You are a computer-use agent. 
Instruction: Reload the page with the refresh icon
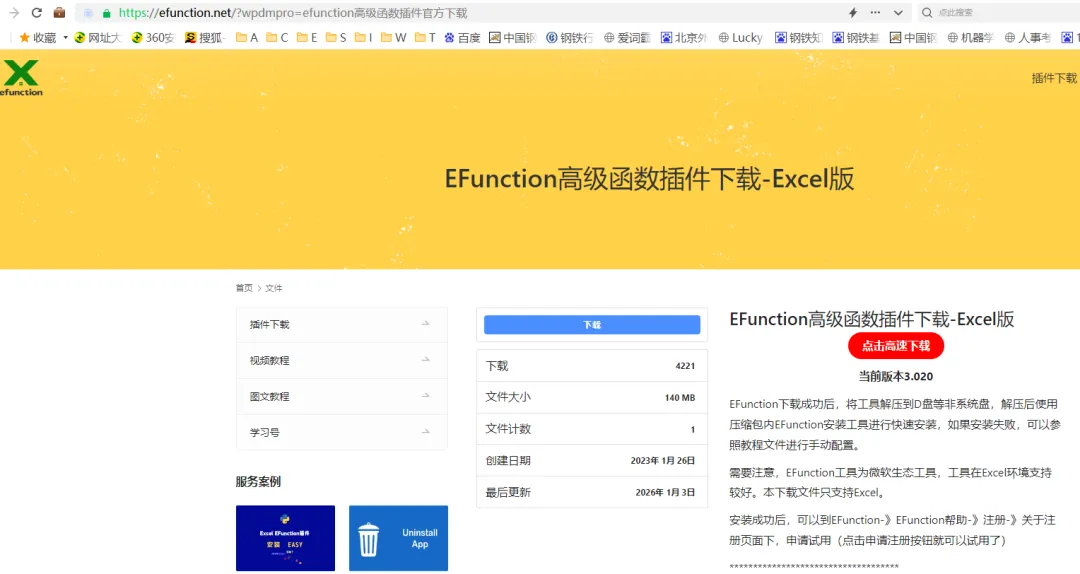coord(37,12)
